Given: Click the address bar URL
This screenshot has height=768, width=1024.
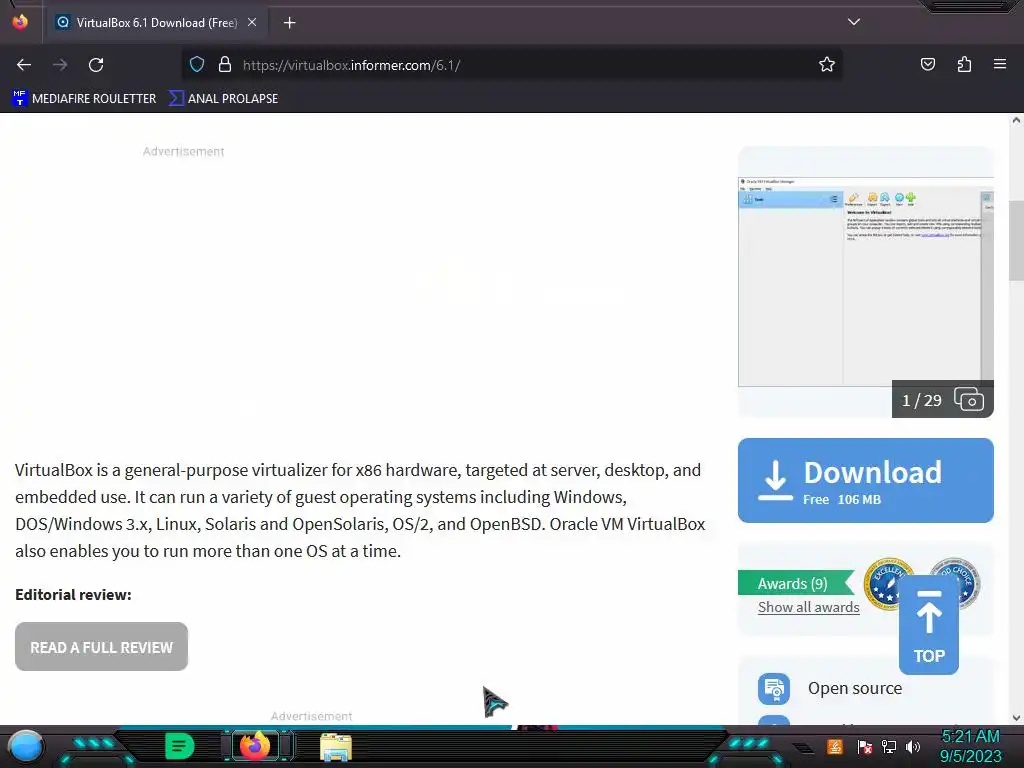Looking at the screenshot, I should pyautogui.click(x=351, y=65).
